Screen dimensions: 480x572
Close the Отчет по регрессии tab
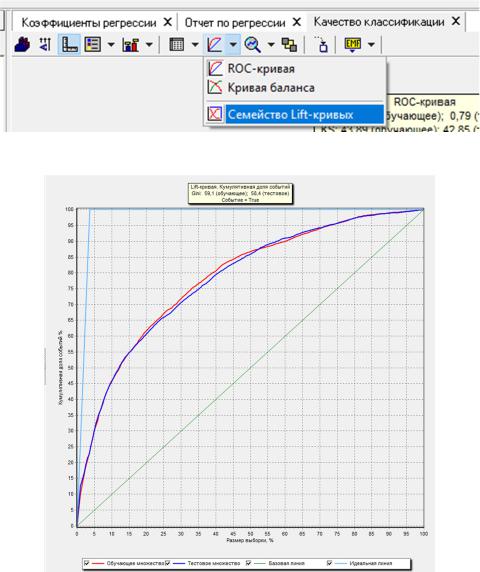tap(297, 22)
